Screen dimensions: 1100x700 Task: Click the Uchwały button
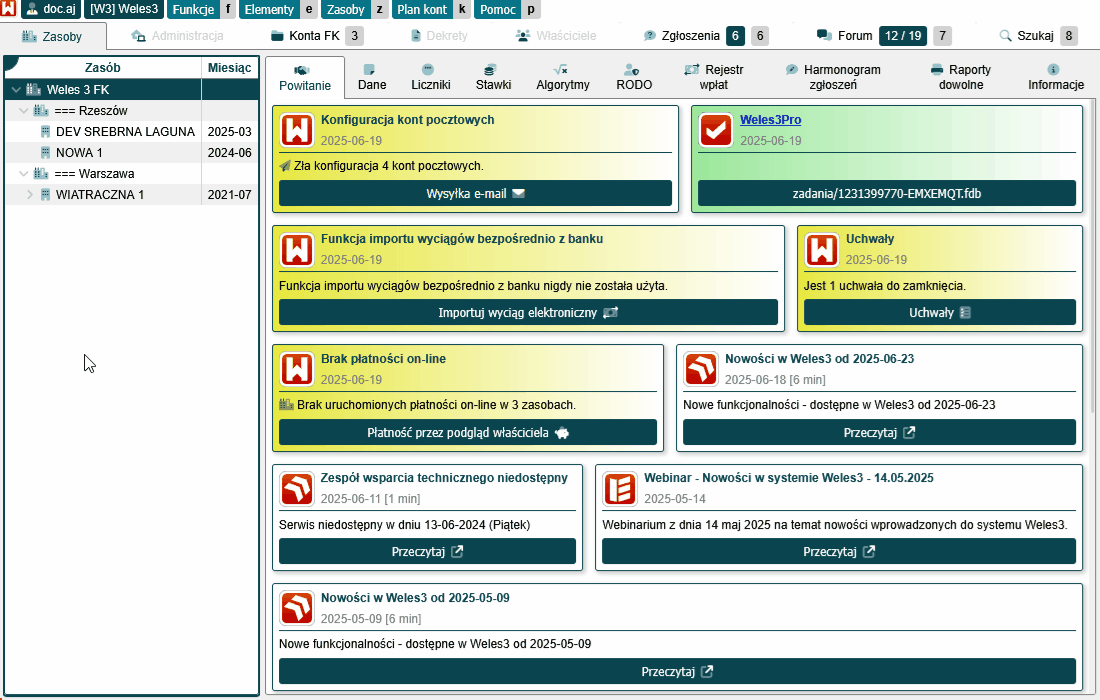[x=939, y=313]
